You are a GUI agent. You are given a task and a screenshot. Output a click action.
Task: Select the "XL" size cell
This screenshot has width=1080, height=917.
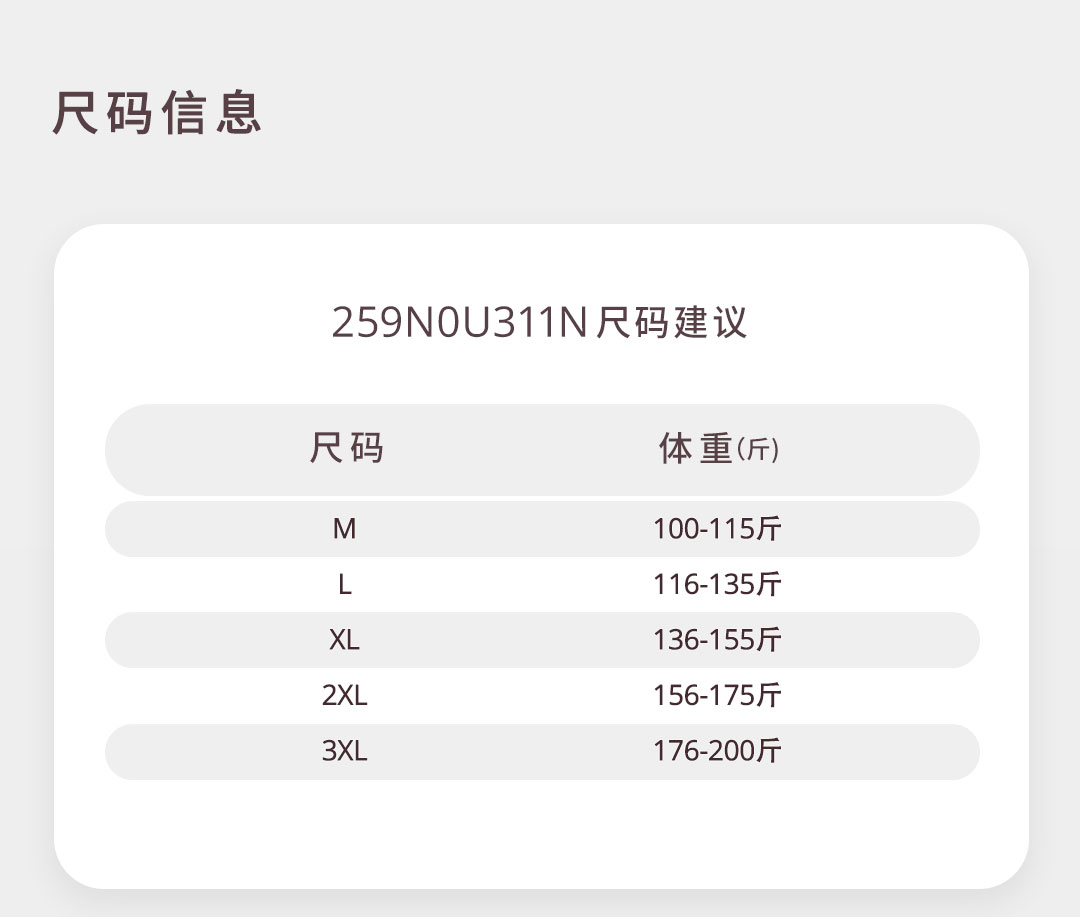[x=344, y=640]
